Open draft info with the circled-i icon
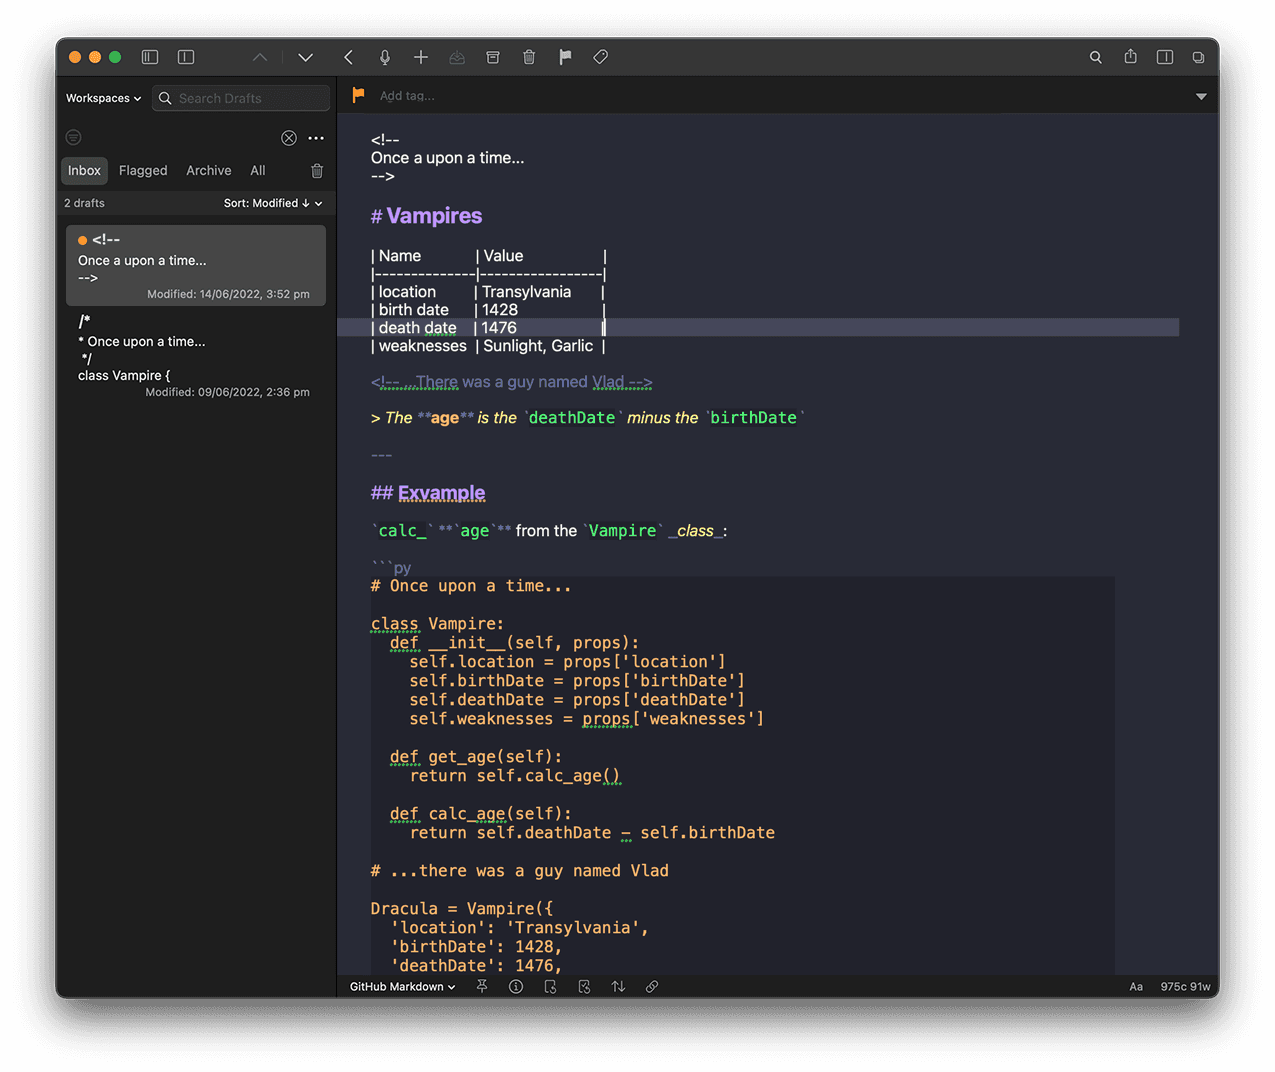This screenshot has width=1275, height=1072. click(516, 986)
